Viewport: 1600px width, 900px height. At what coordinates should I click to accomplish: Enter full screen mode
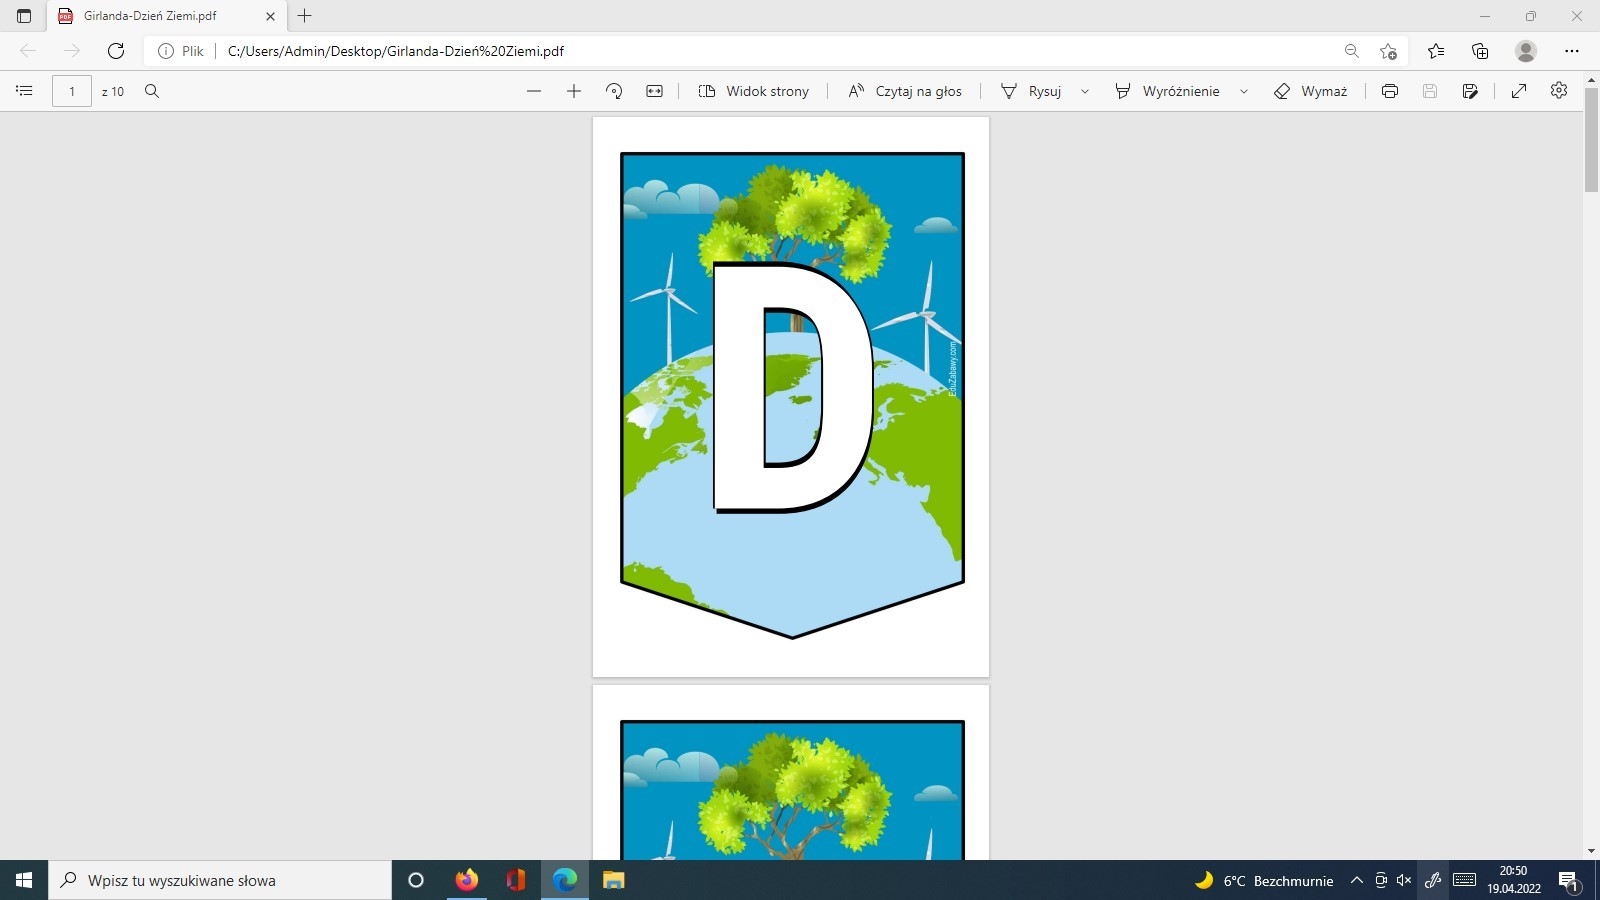tap(1519, 91)
